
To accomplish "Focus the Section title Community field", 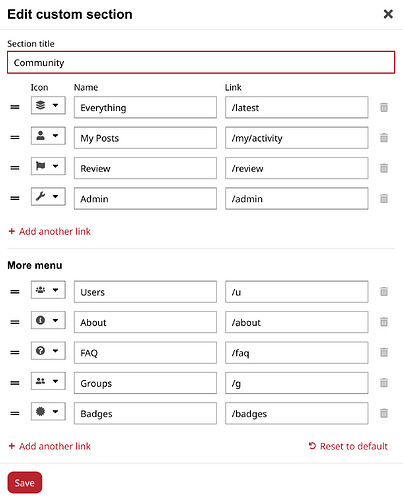I will [x=201, y=62].
